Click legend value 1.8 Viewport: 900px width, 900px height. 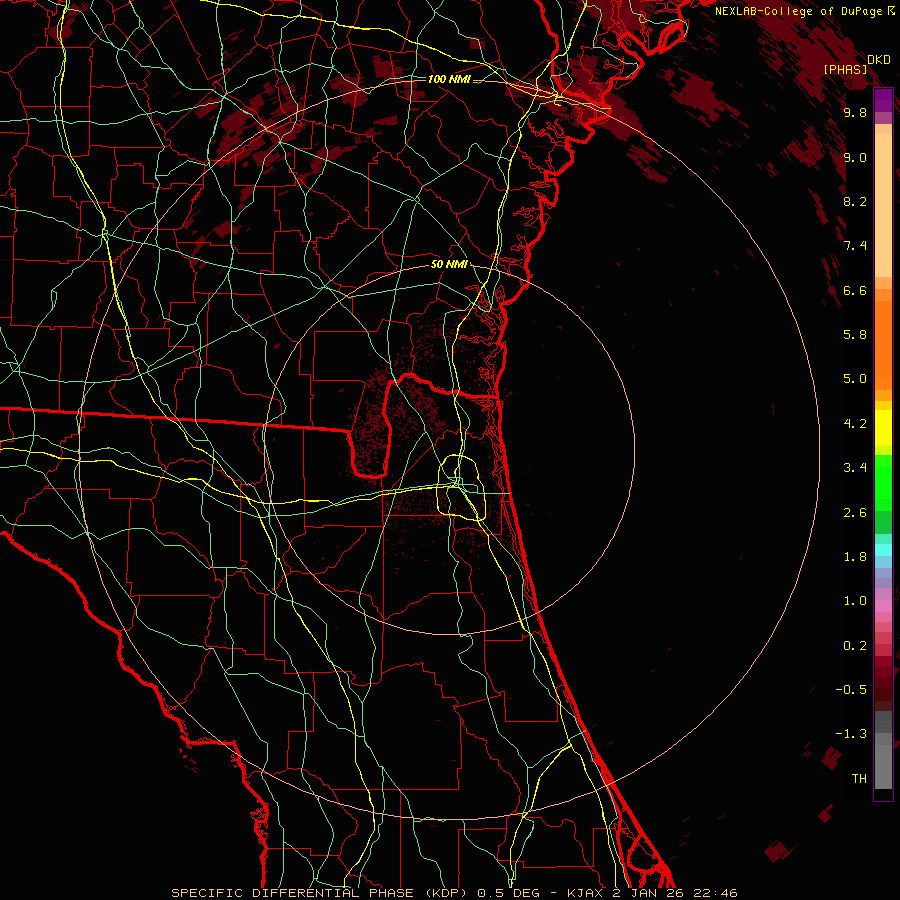tap(855, 557)
